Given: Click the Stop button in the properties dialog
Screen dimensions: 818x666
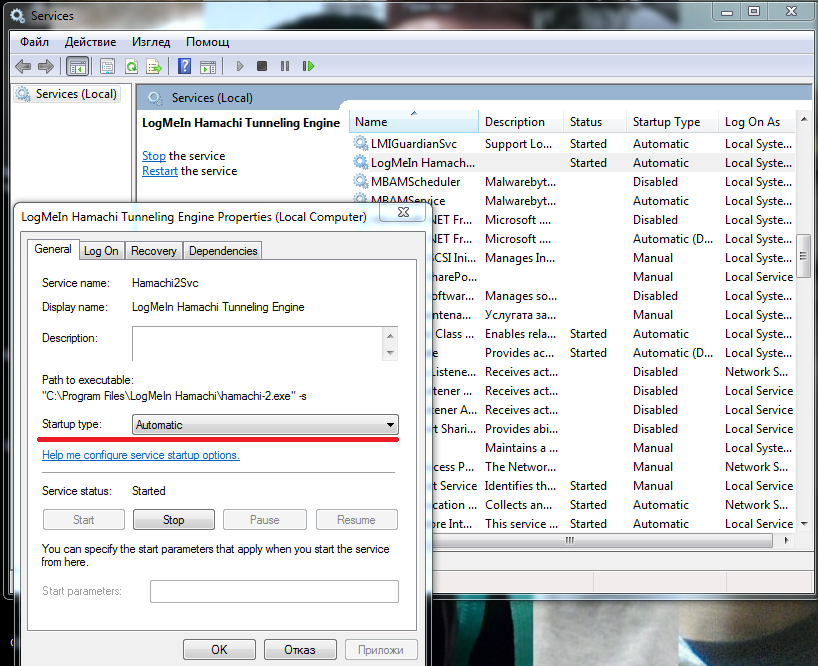Looking at the screenshot, I should pos(174,519).
